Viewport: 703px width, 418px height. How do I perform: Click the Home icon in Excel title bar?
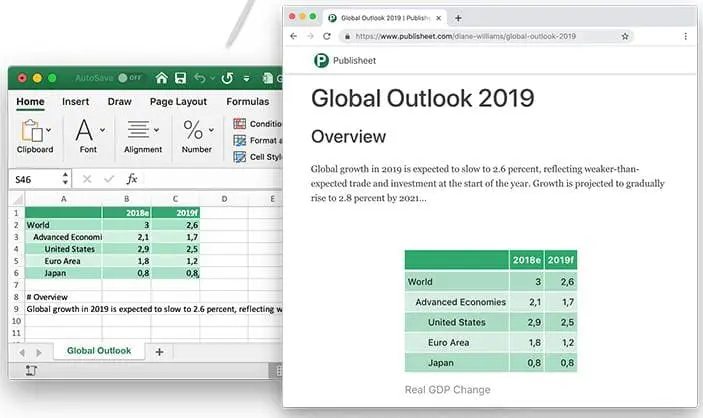(x=161, y=78)
